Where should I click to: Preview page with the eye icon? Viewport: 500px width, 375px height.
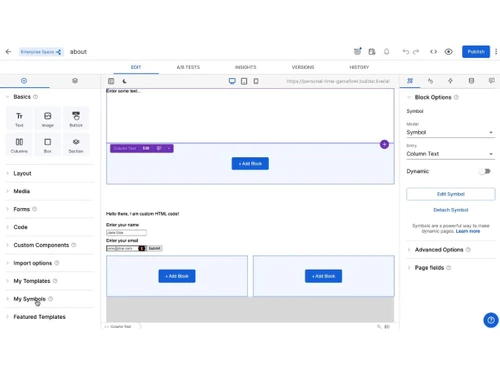point(449,52)
